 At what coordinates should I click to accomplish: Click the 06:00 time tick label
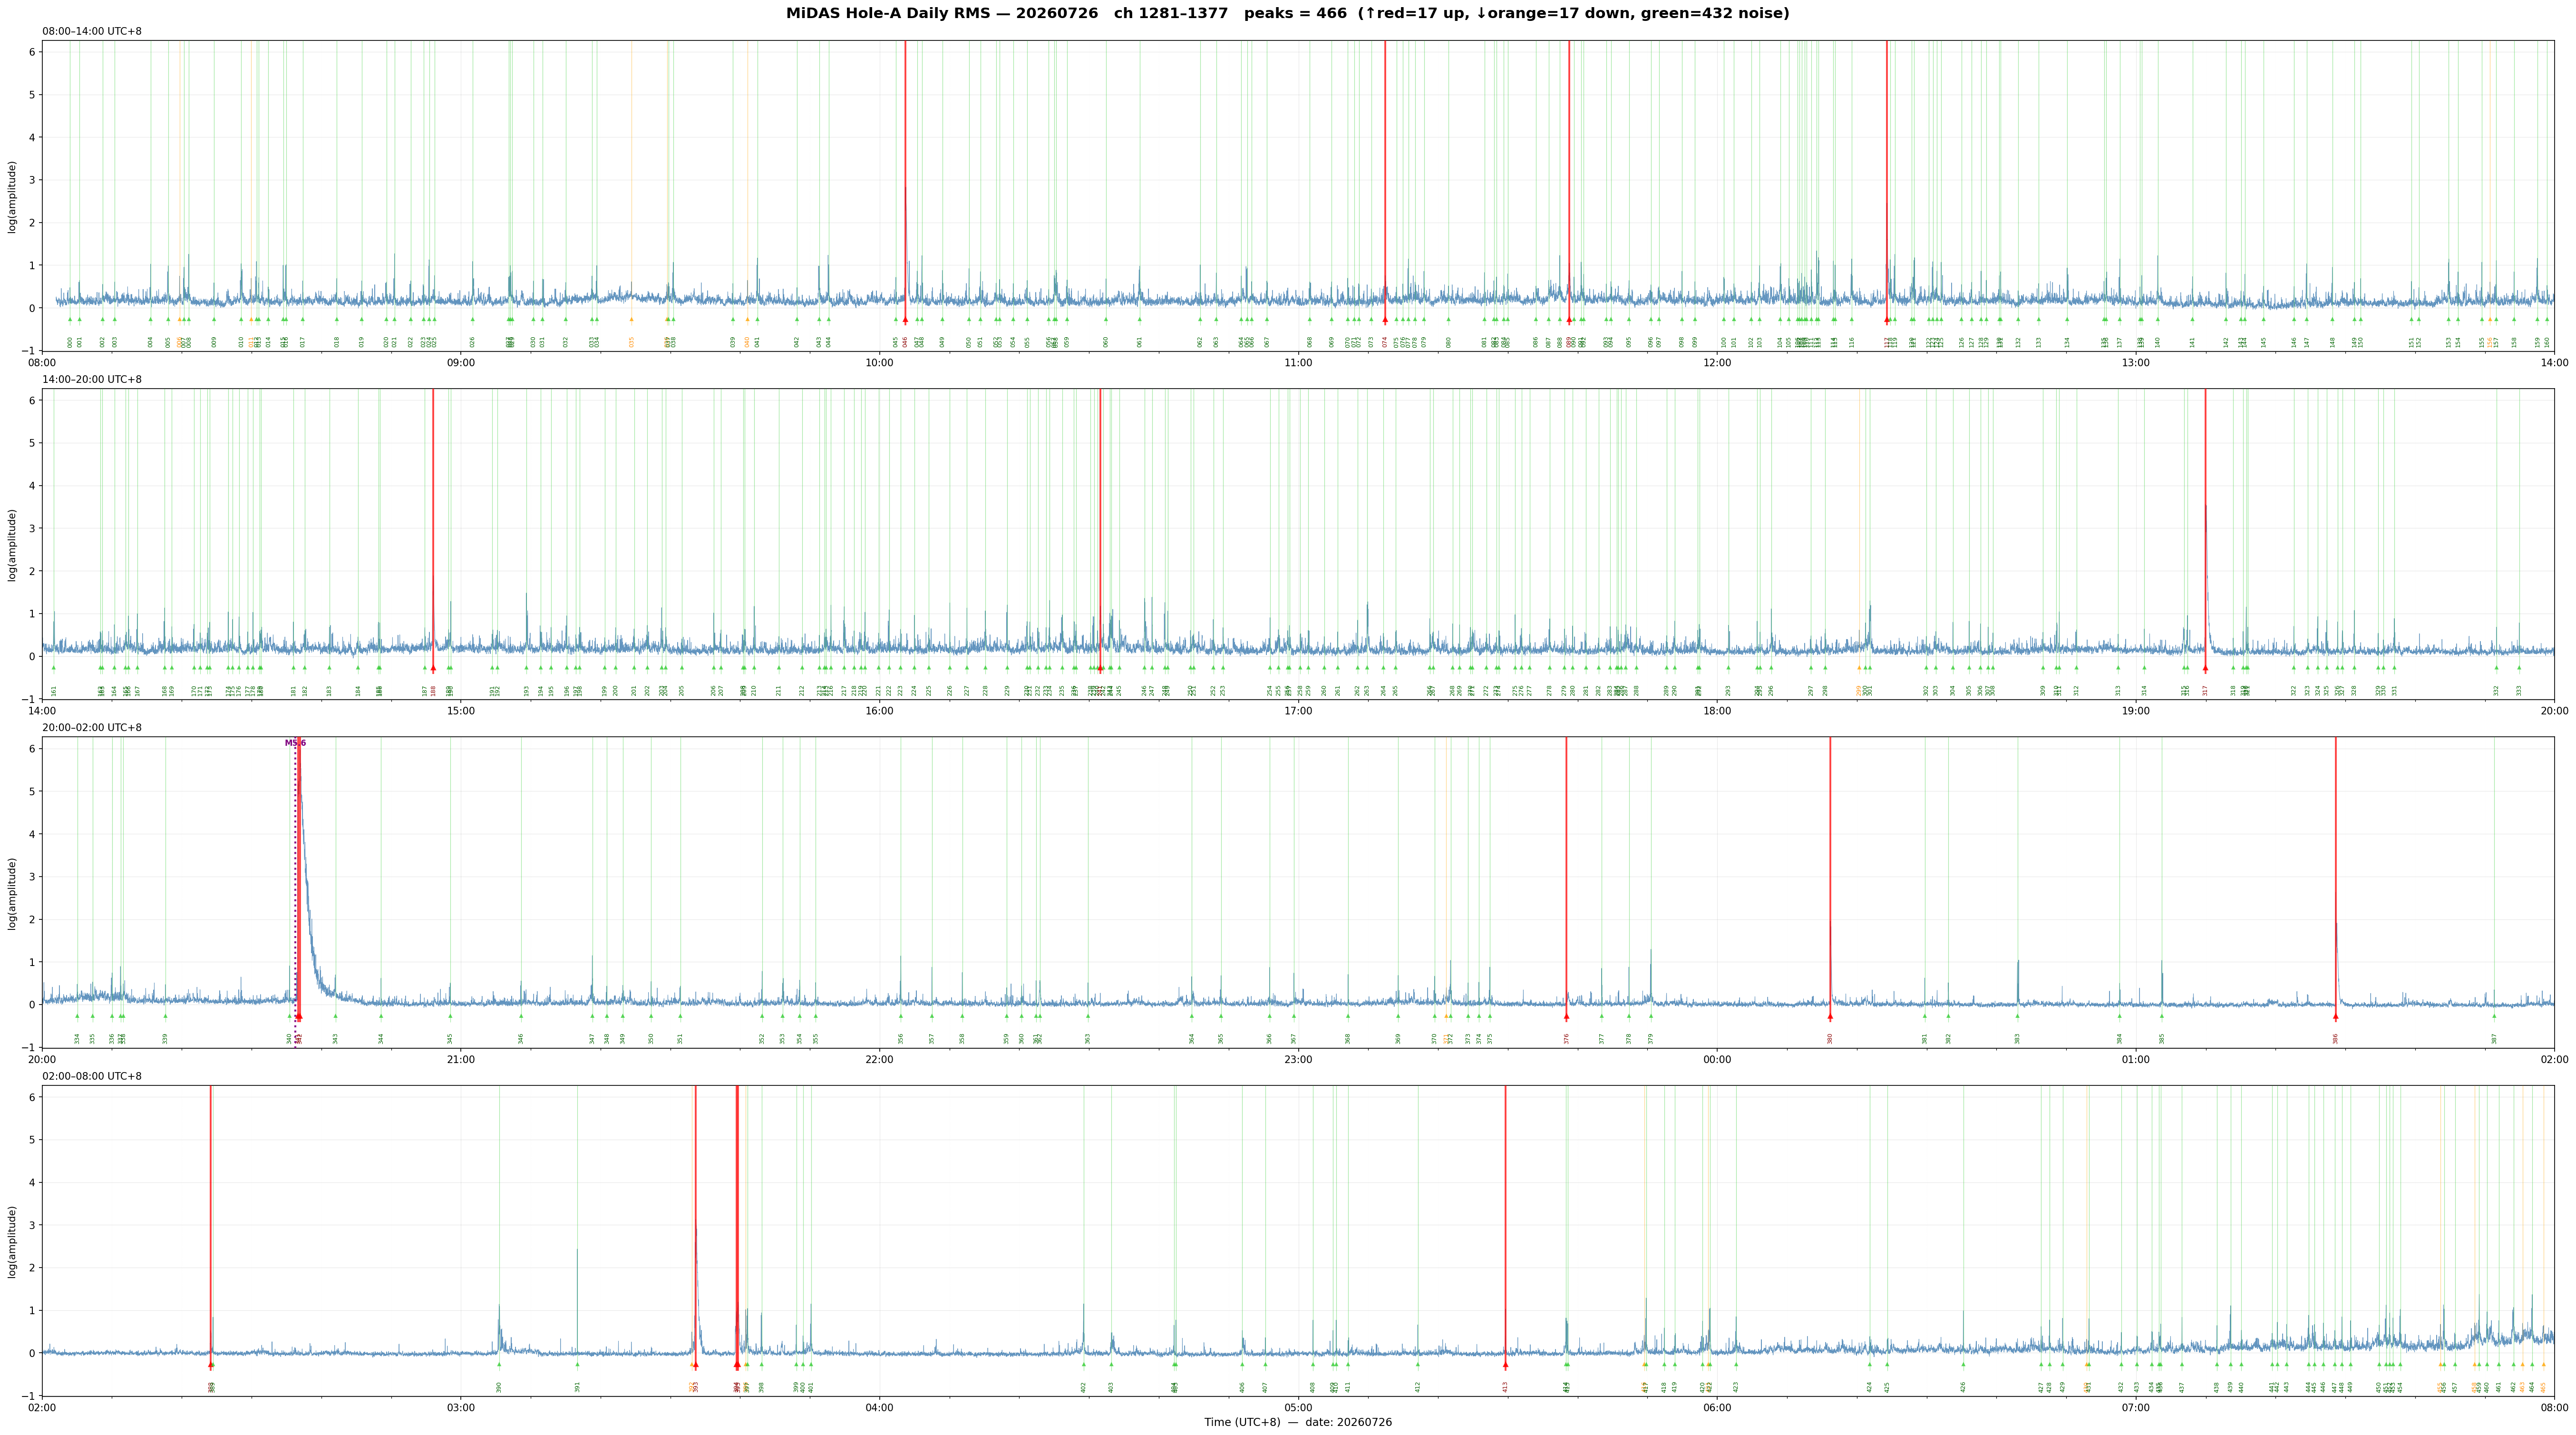1717,1407
